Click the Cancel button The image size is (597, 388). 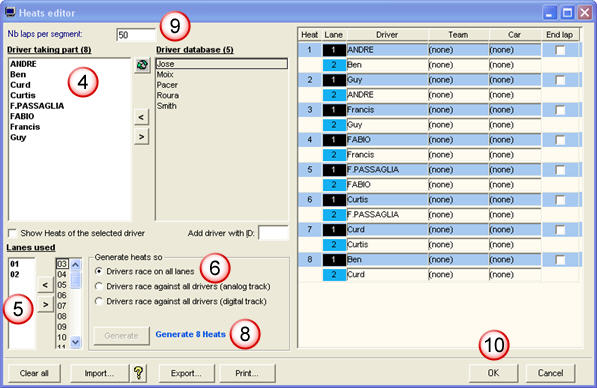550,373
